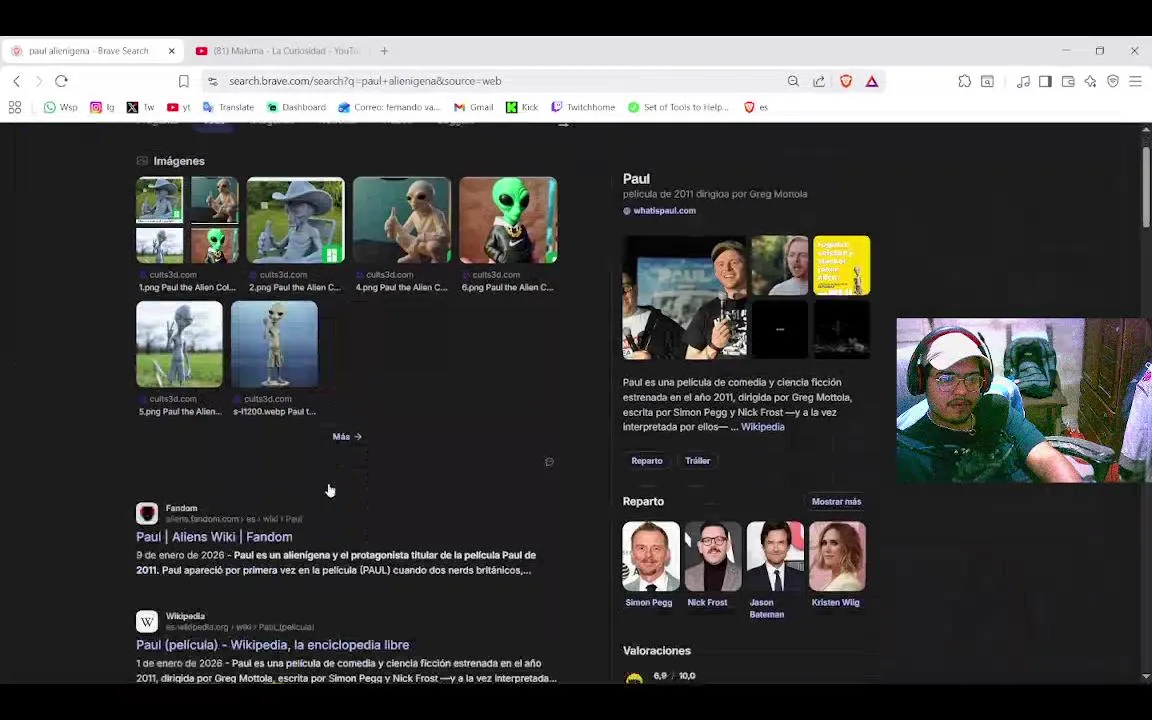Image resolution: width=1152 pixels, height=720 pixels.
Task: Open a new tab with plus button
Action: 384,51
